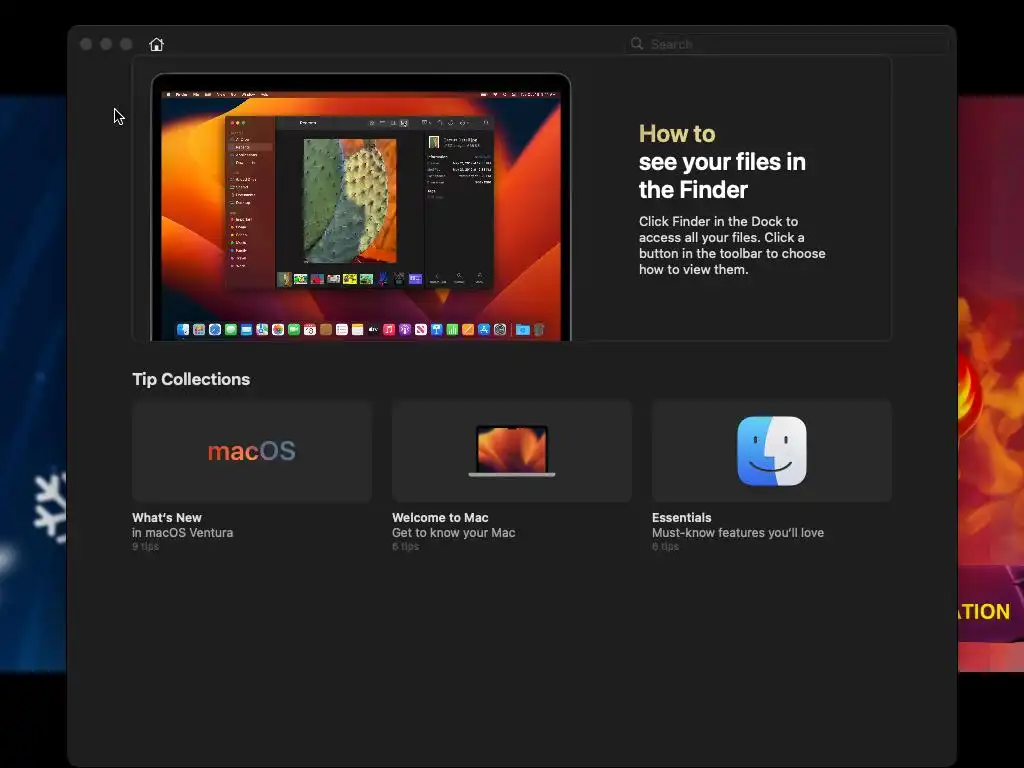This screenshot has height=768, width=1024.
Task: Close the Tips window with the first window button
Action: [x=86, y=44]
